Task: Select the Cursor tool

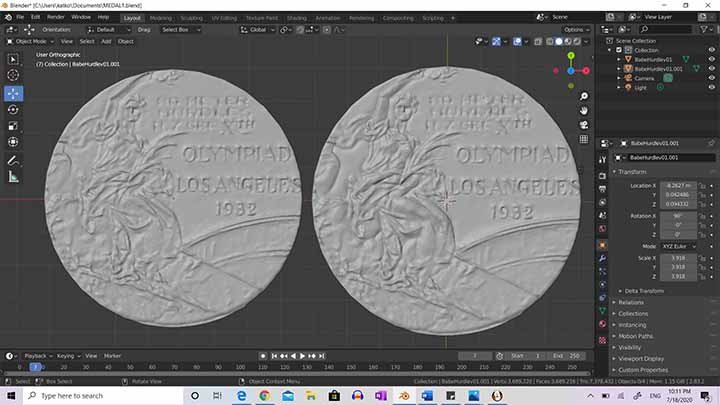Action: point(14,75)
